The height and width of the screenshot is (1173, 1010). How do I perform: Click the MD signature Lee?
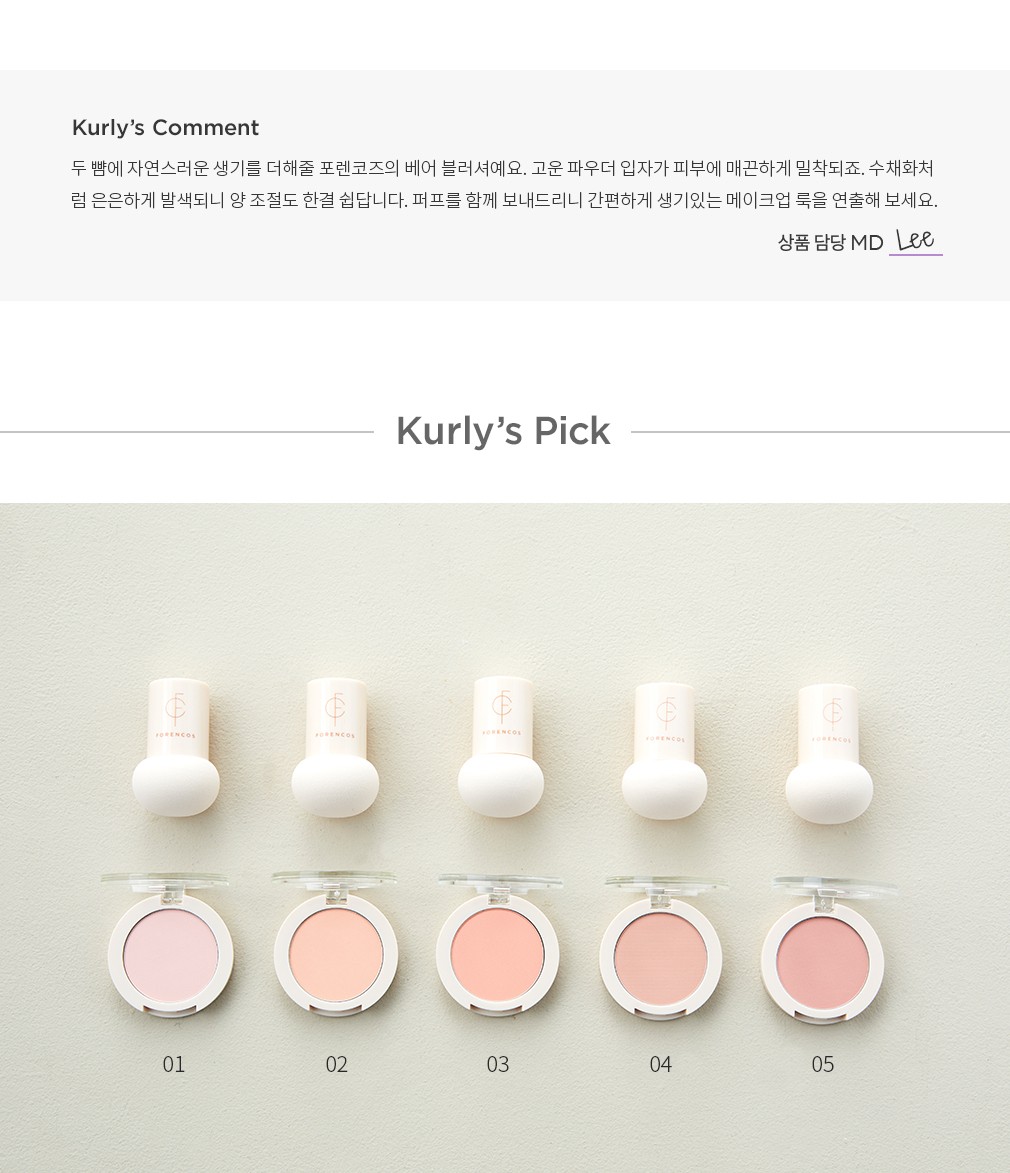(x=916, y=241)
